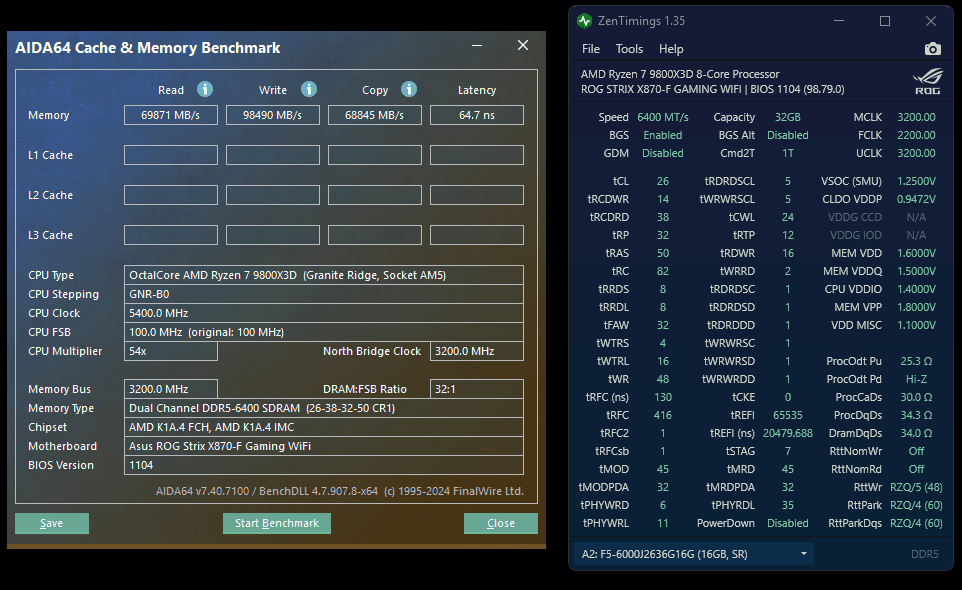Click the tREFI (ns) value 20479.688

click(788, 433)
